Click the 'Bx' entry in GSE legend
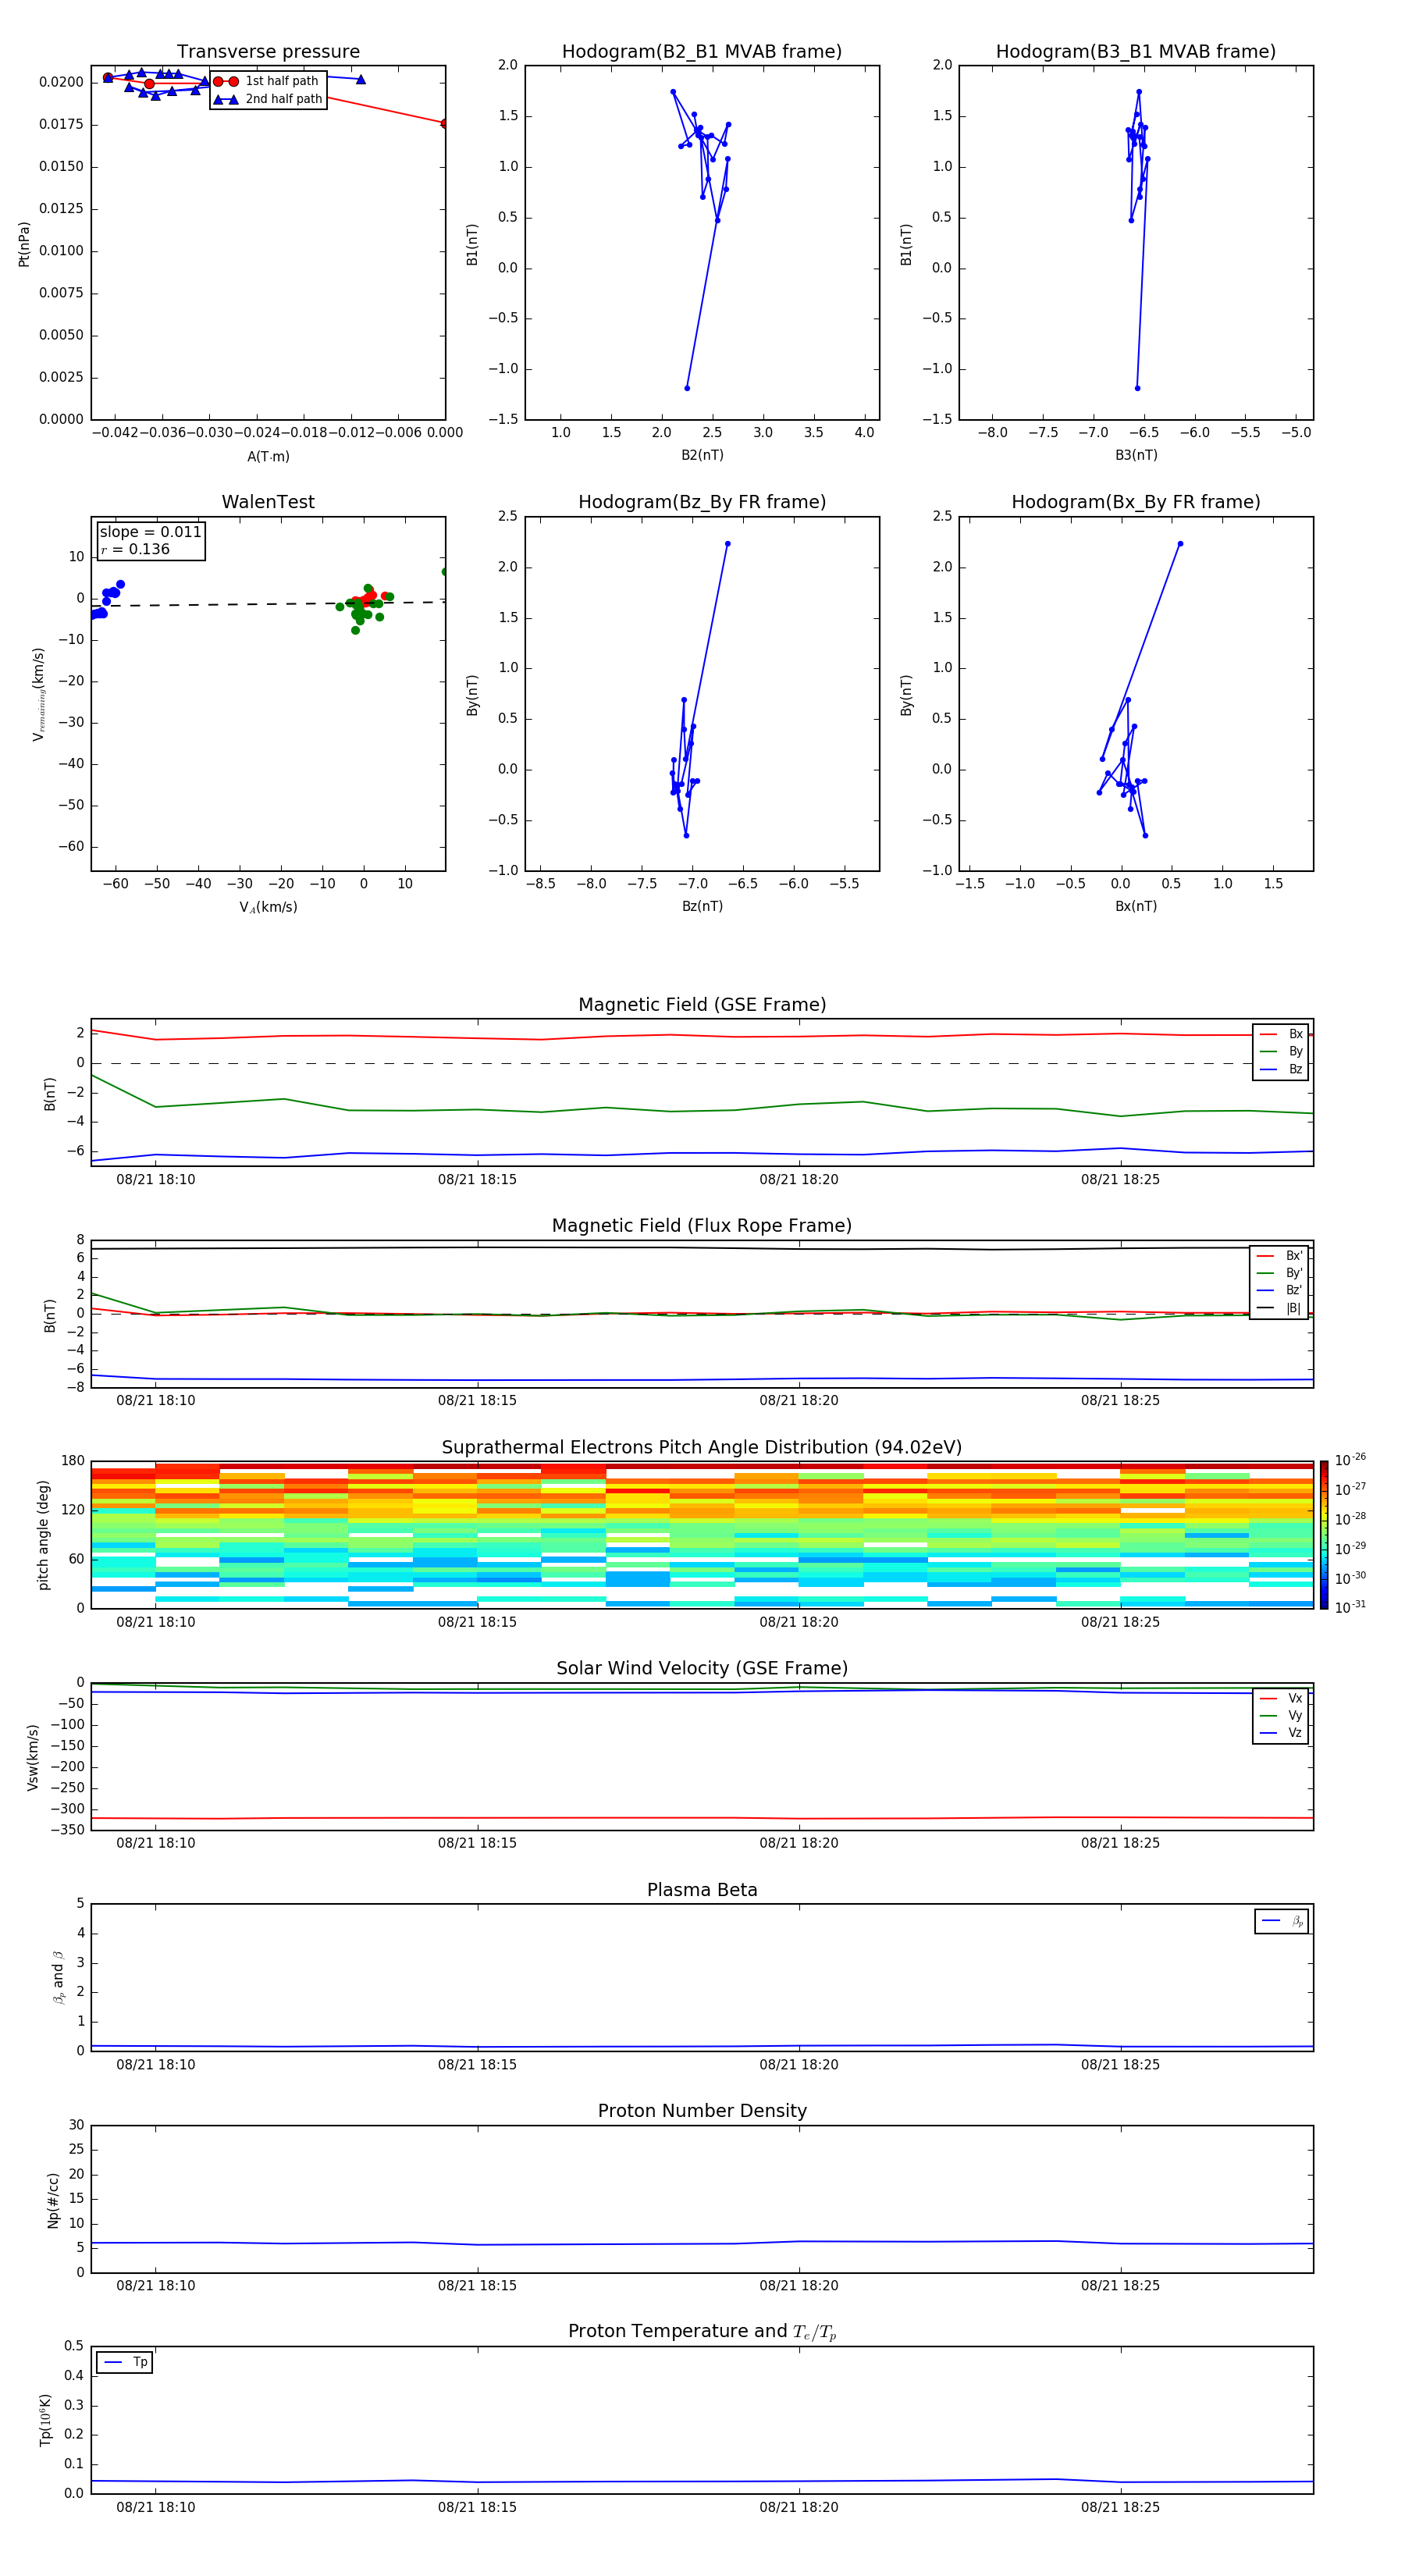This screenshot has width=1405, height=2576. pyautogui.click(x=1281, y=1034)
